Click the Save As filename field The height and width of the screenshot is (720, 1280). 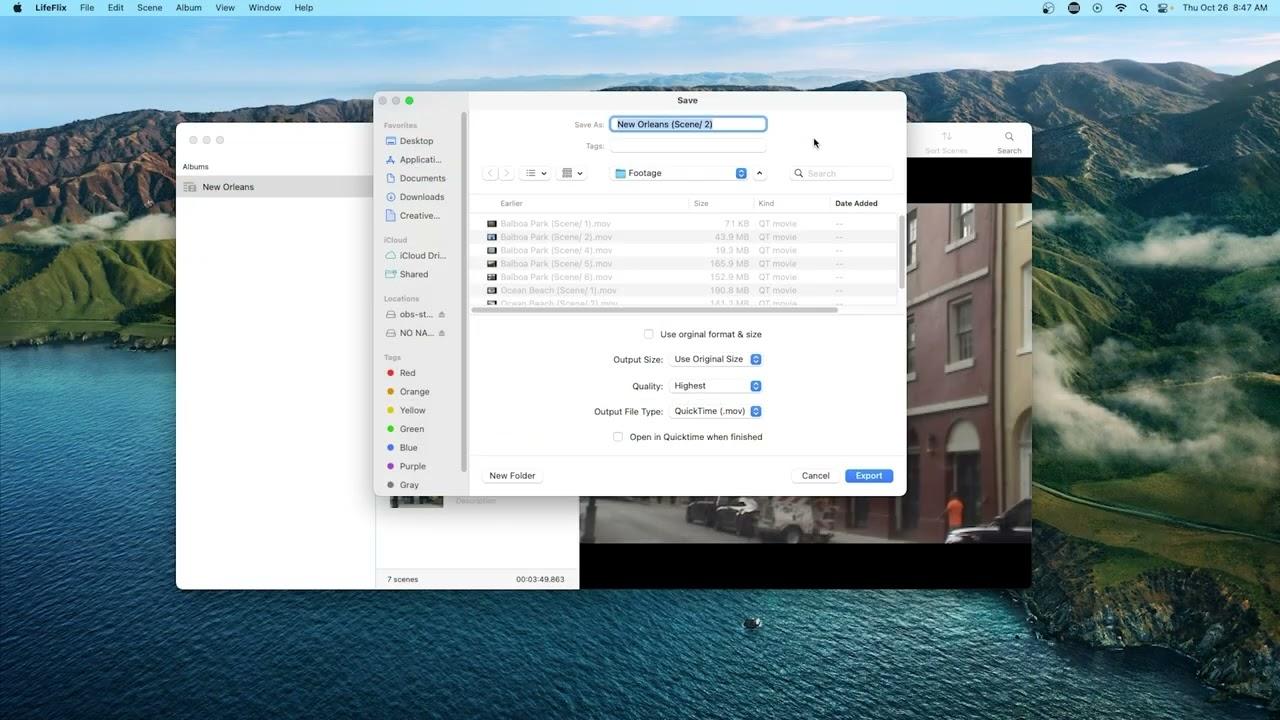(x=688, y=124)
